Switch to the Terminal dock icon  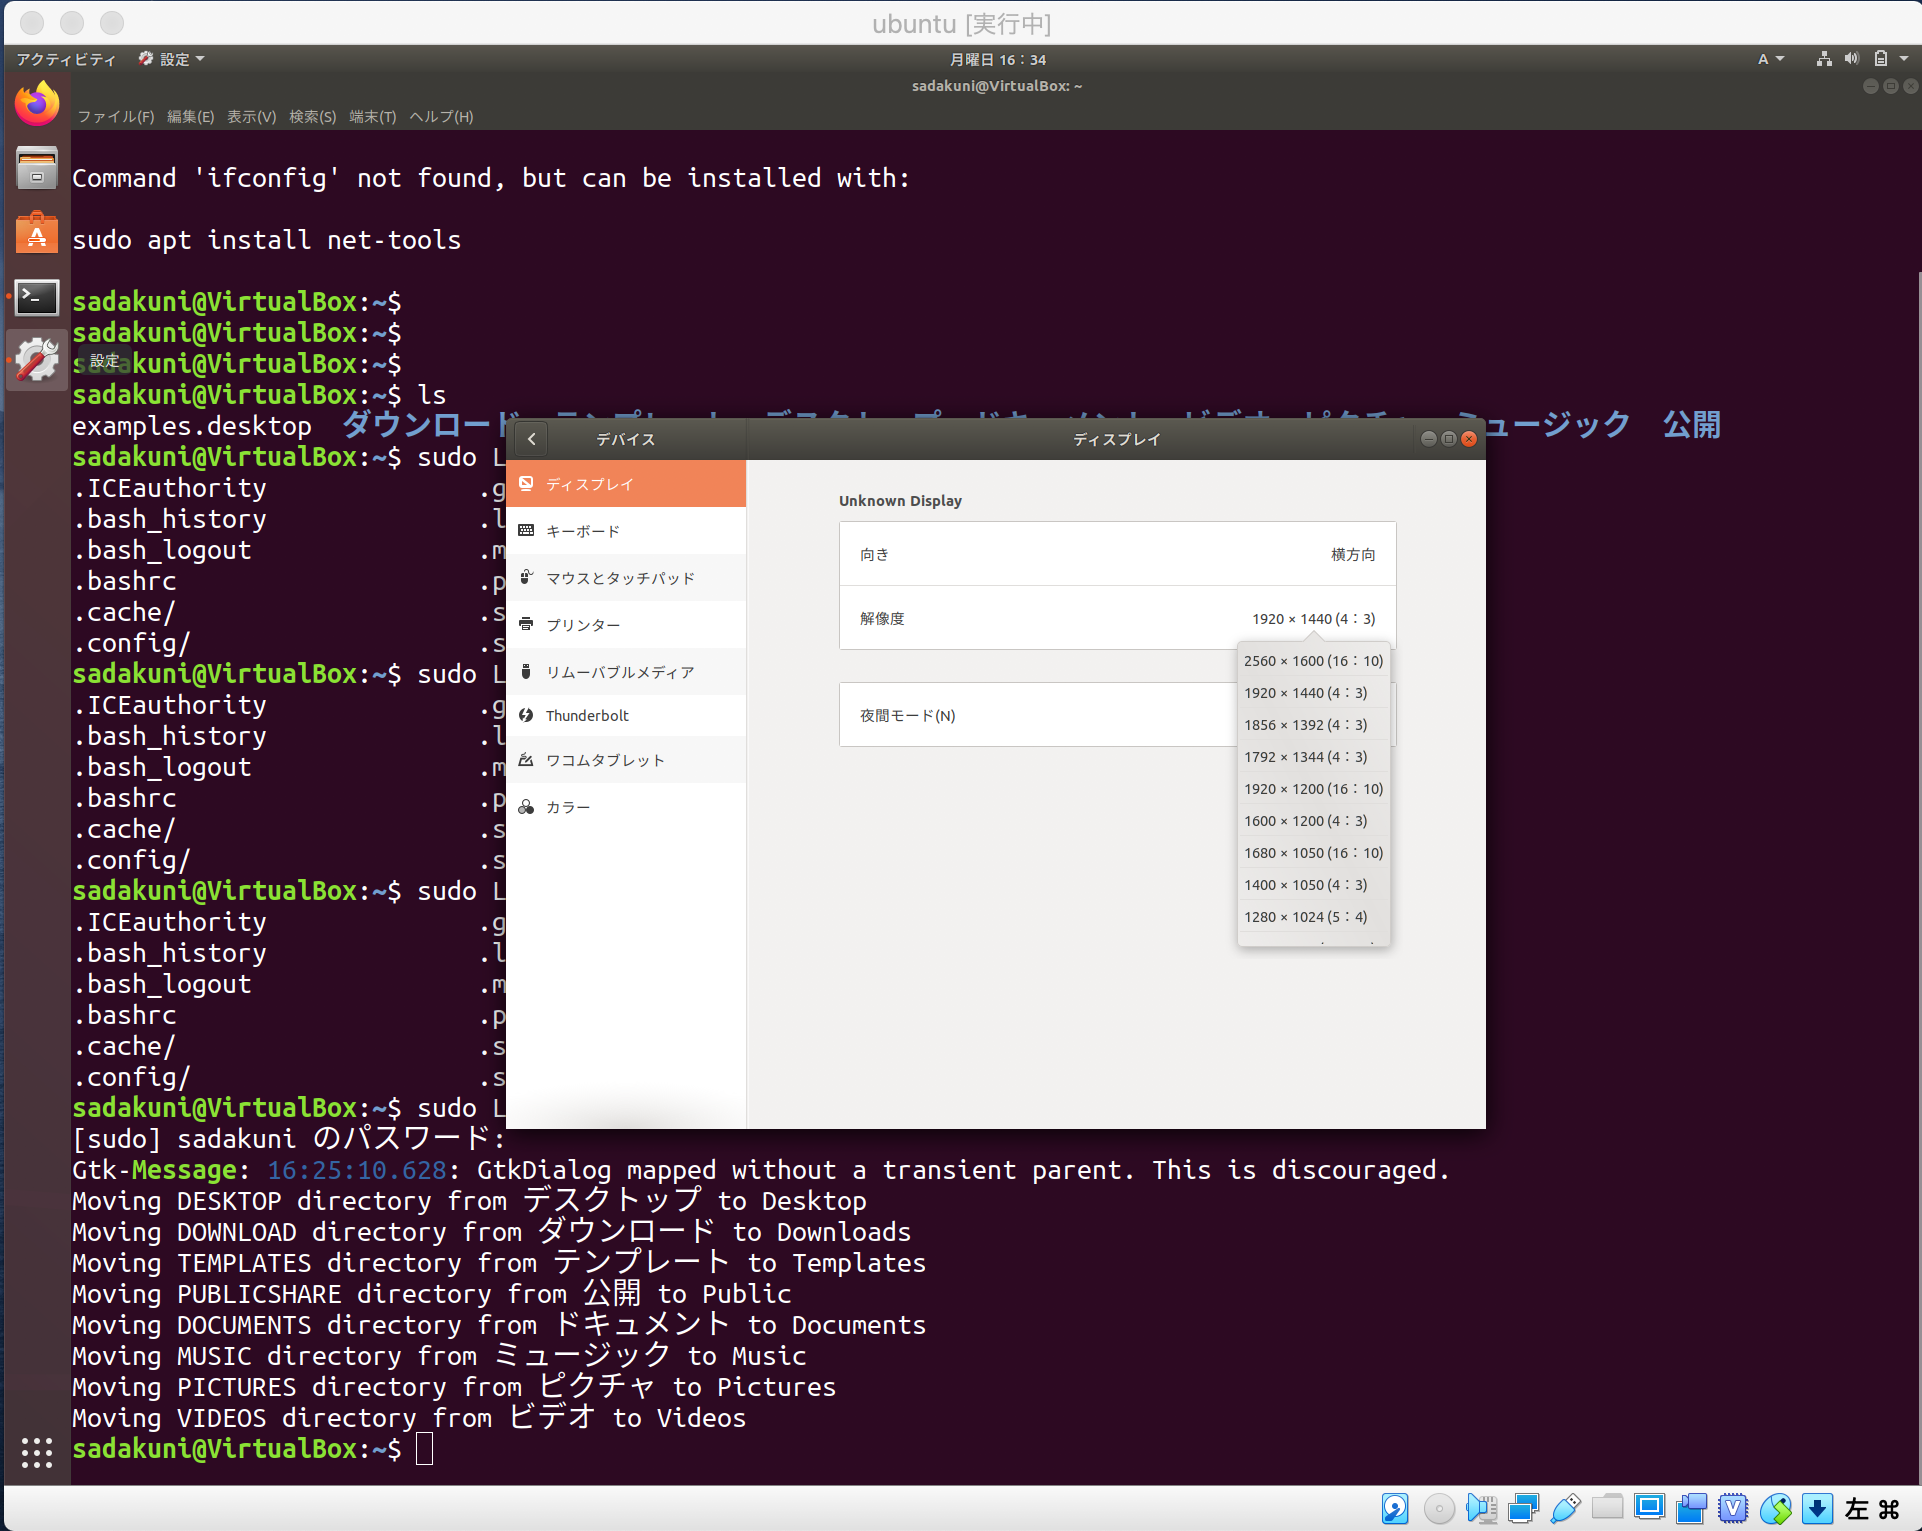click(37, 297)
